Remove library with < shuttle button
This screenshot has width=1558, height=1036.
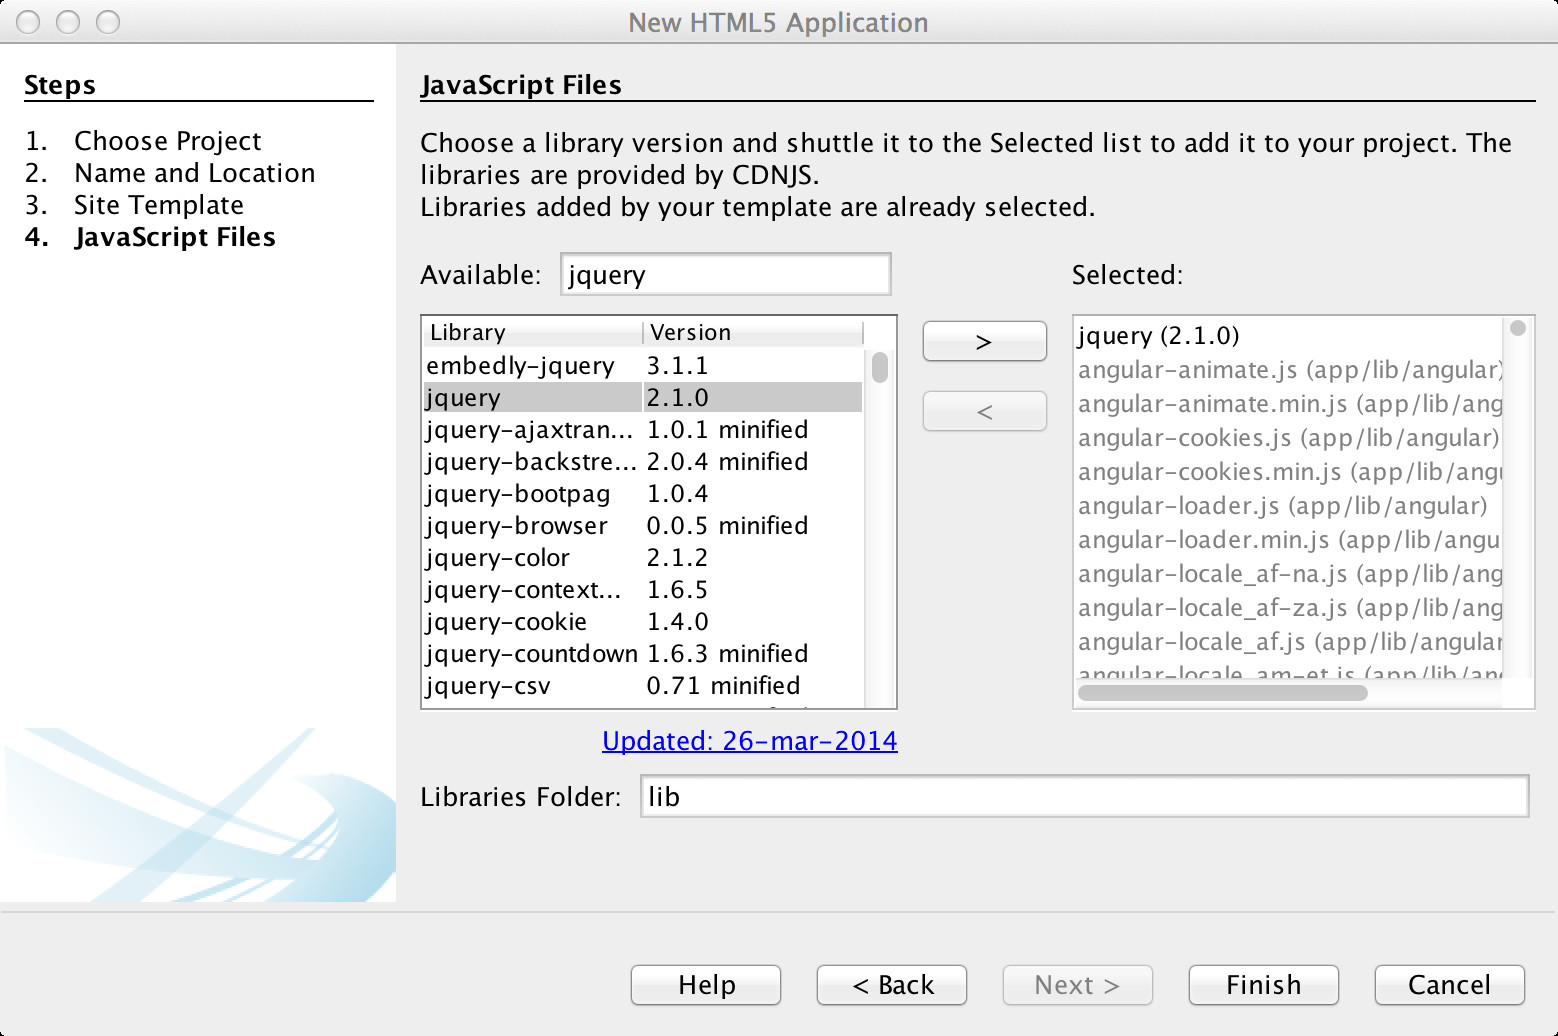(x=984, y=411)
